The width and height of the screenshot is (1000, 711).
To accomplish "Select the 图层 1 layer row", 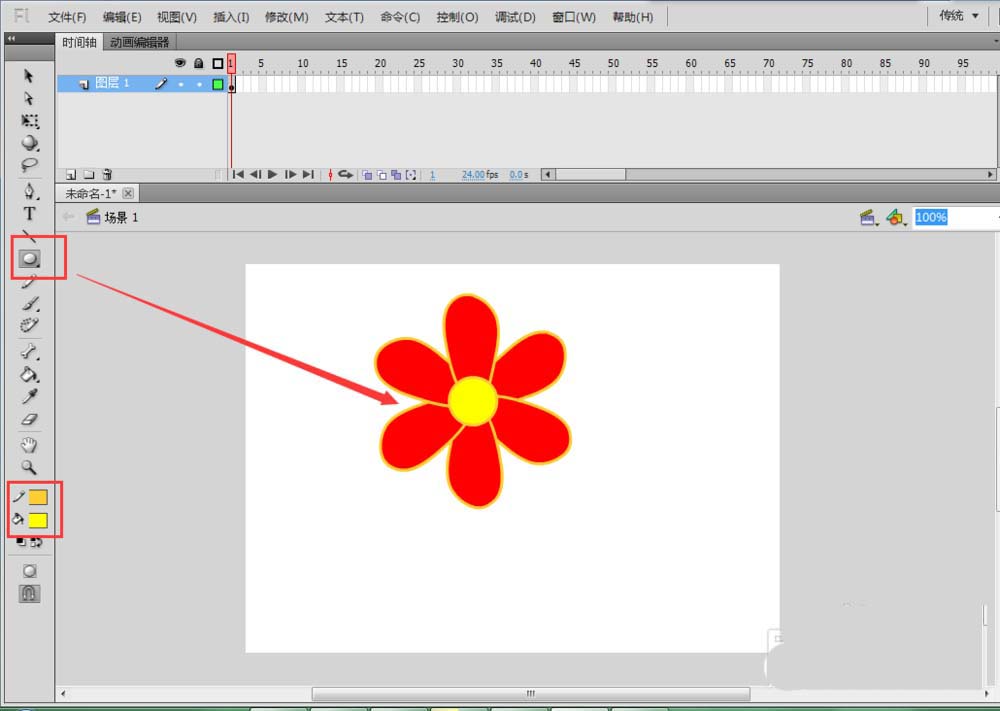I will (143, 84).
